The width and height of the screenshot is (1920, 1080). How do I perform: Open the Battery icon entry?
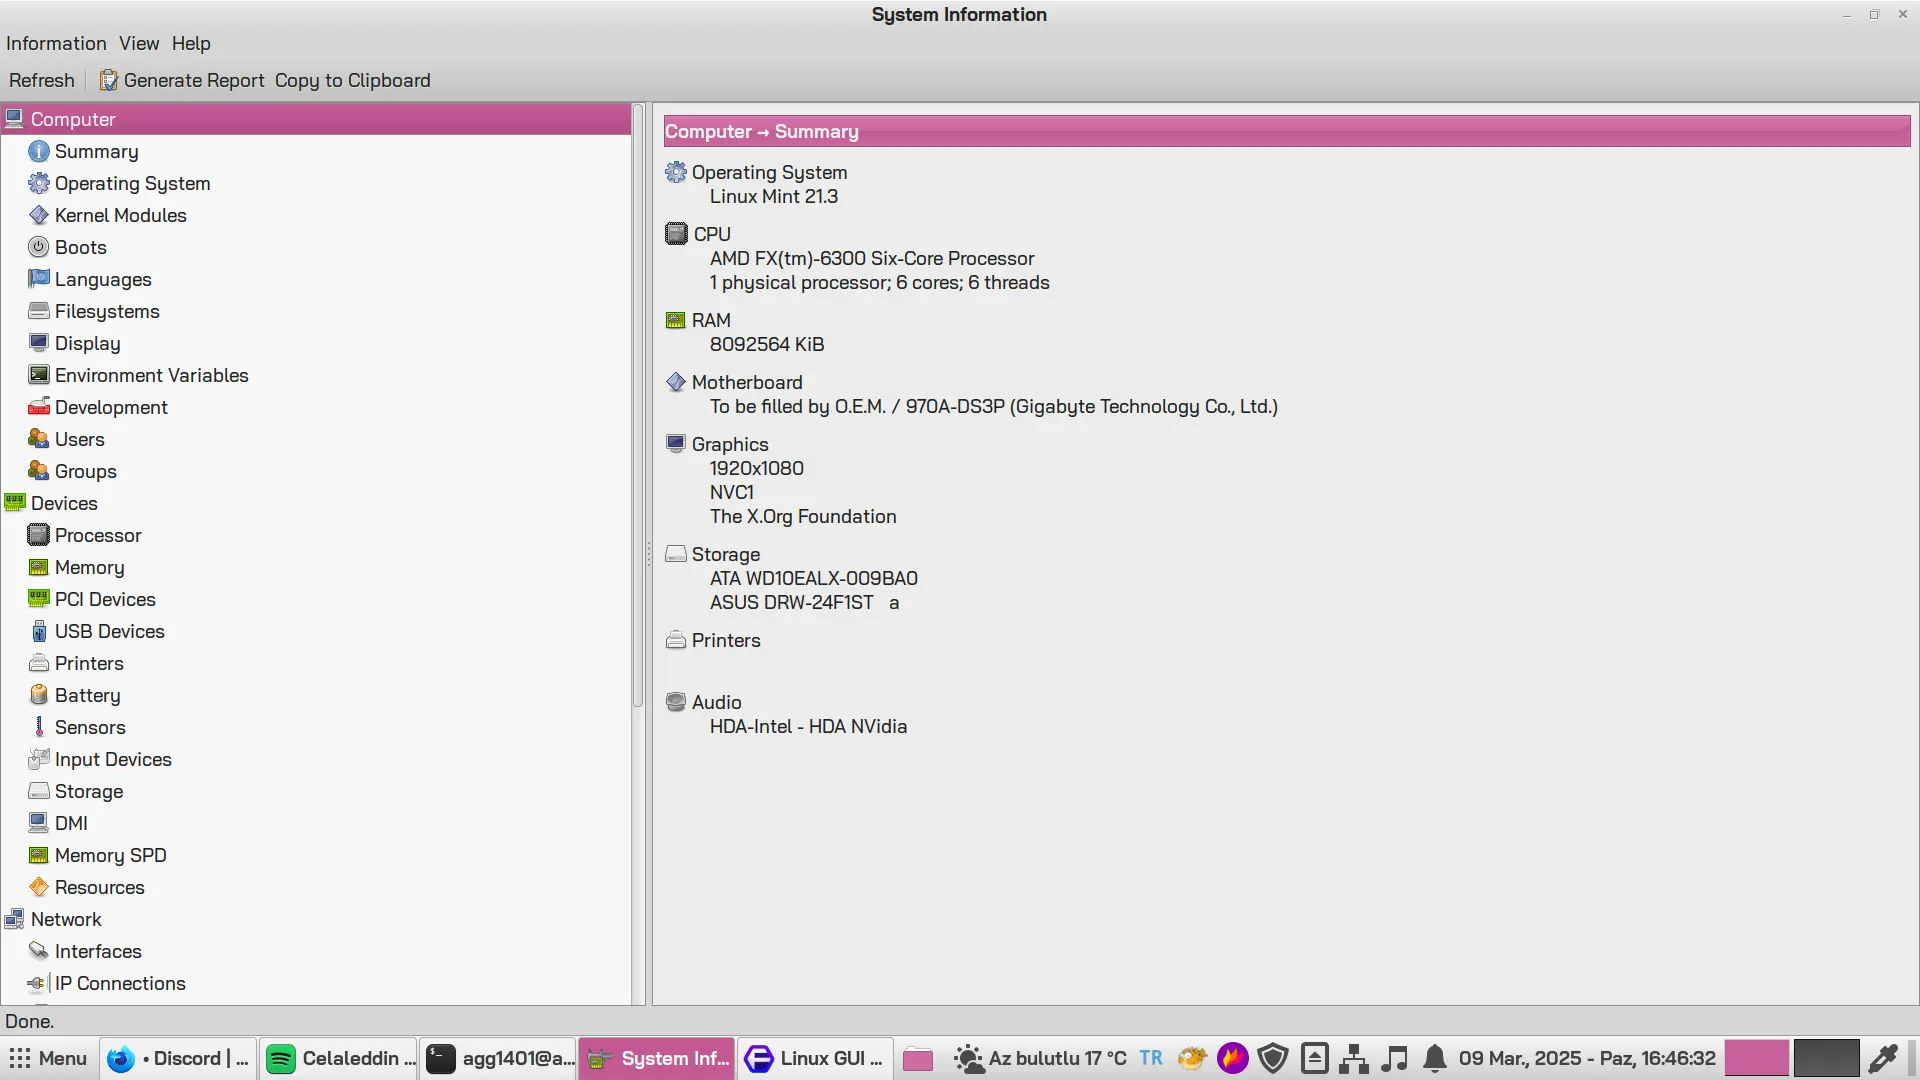tap(39, 695)
